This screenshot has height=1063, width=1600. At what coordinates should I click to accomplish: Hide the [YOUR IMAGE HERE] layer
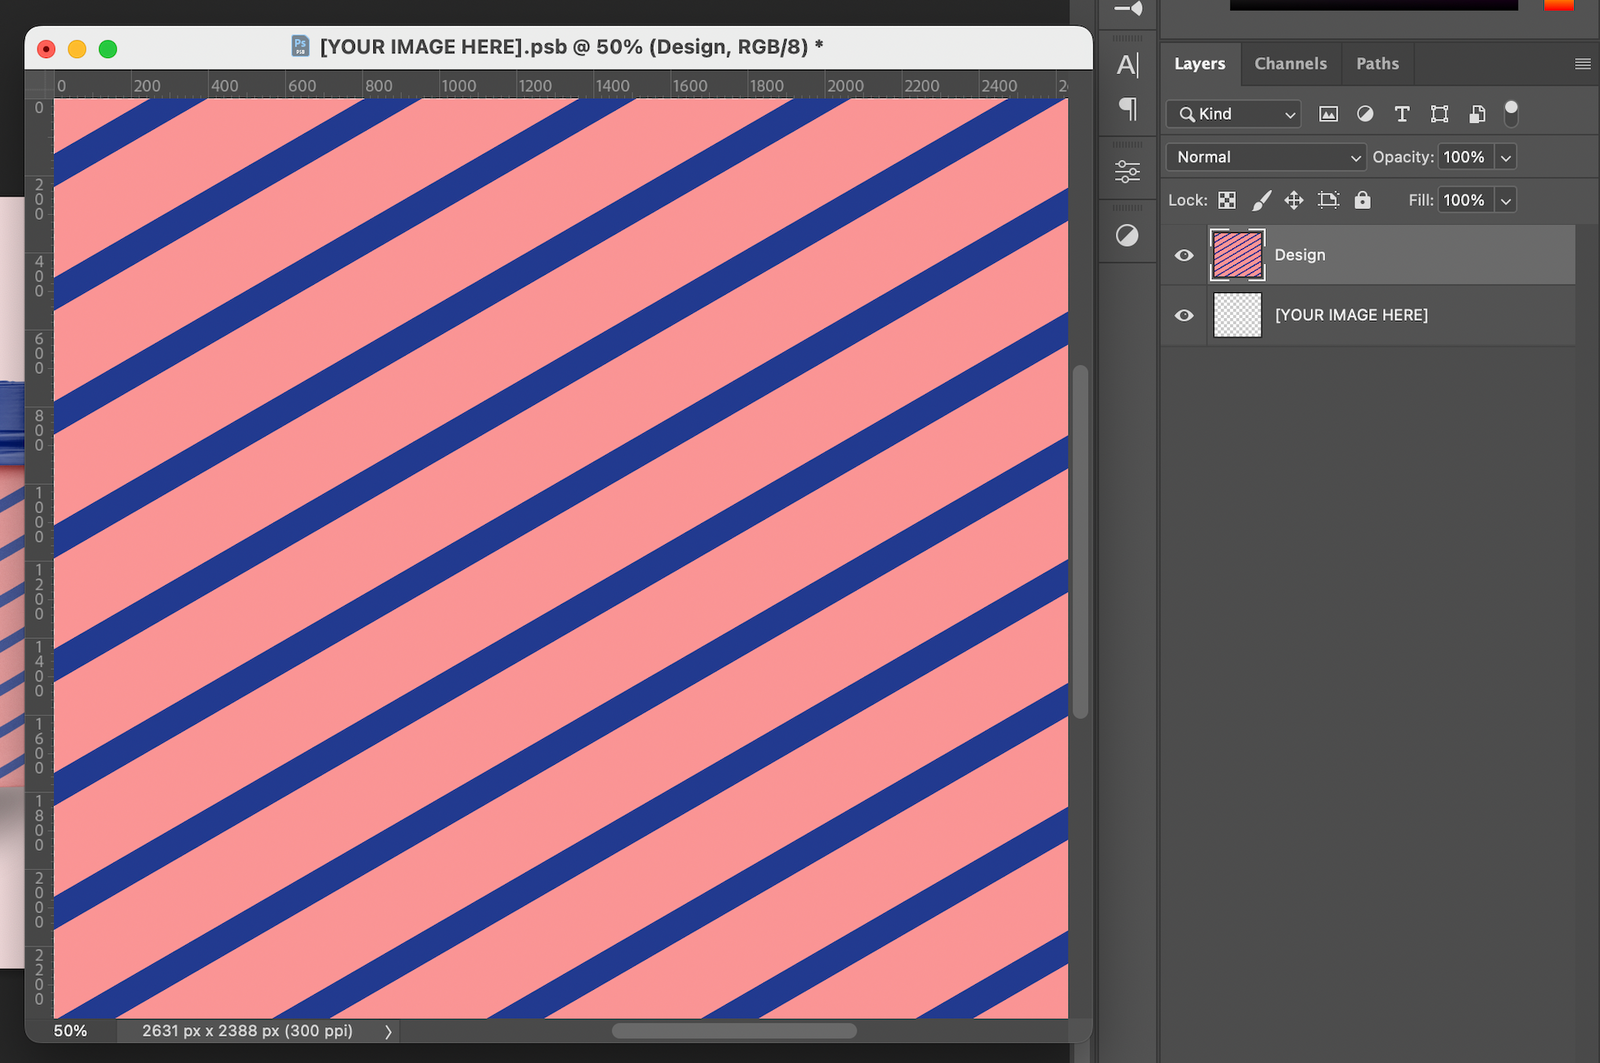tap(1184, 315)
